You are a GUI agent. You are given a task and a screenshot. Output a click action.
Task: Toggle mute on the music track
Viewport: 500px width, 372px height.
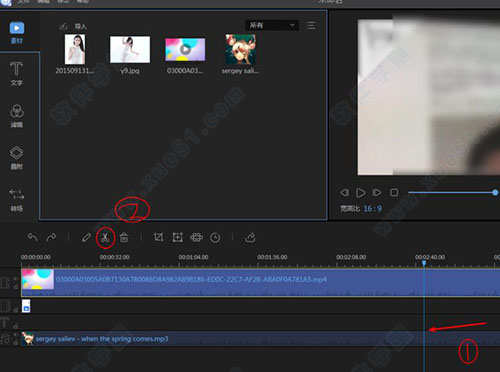pyautogui.click(x=15, y=335)
